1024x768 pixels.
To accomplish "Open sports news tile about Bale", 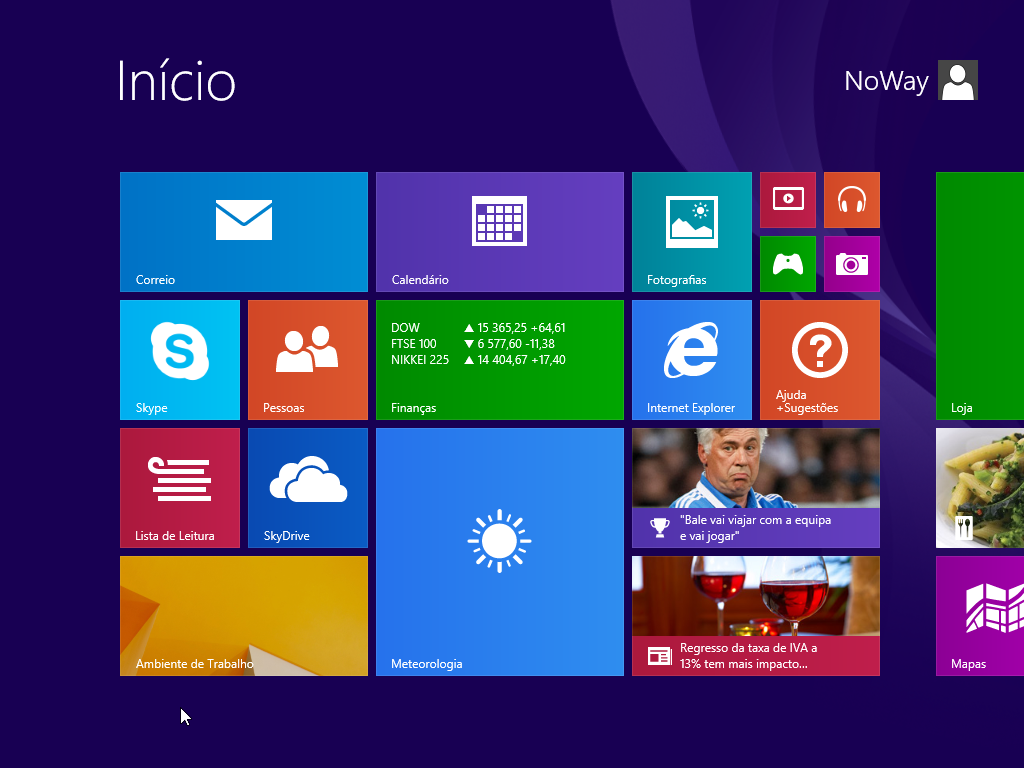I will coord(756,488).
